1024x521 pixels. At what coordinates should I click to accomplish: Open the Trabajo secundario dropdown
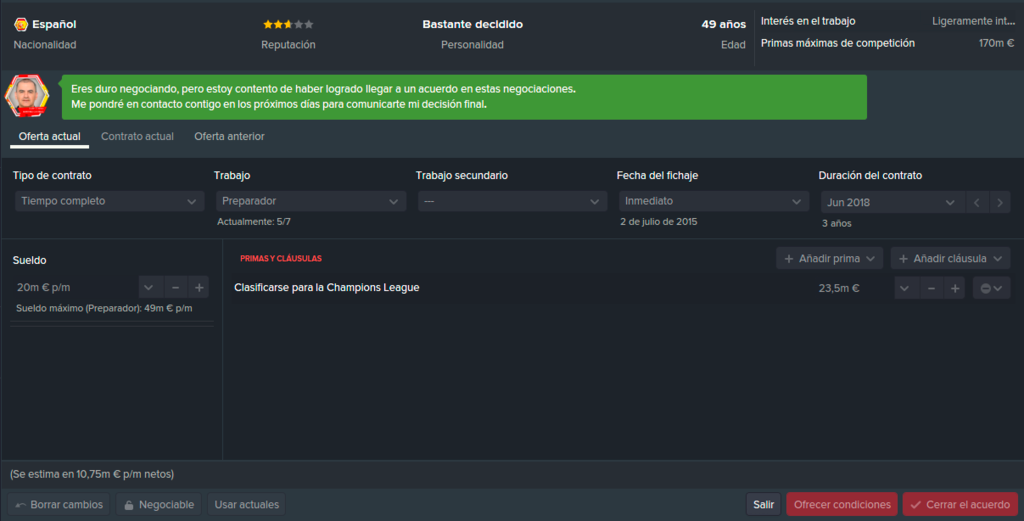(512, 201)
